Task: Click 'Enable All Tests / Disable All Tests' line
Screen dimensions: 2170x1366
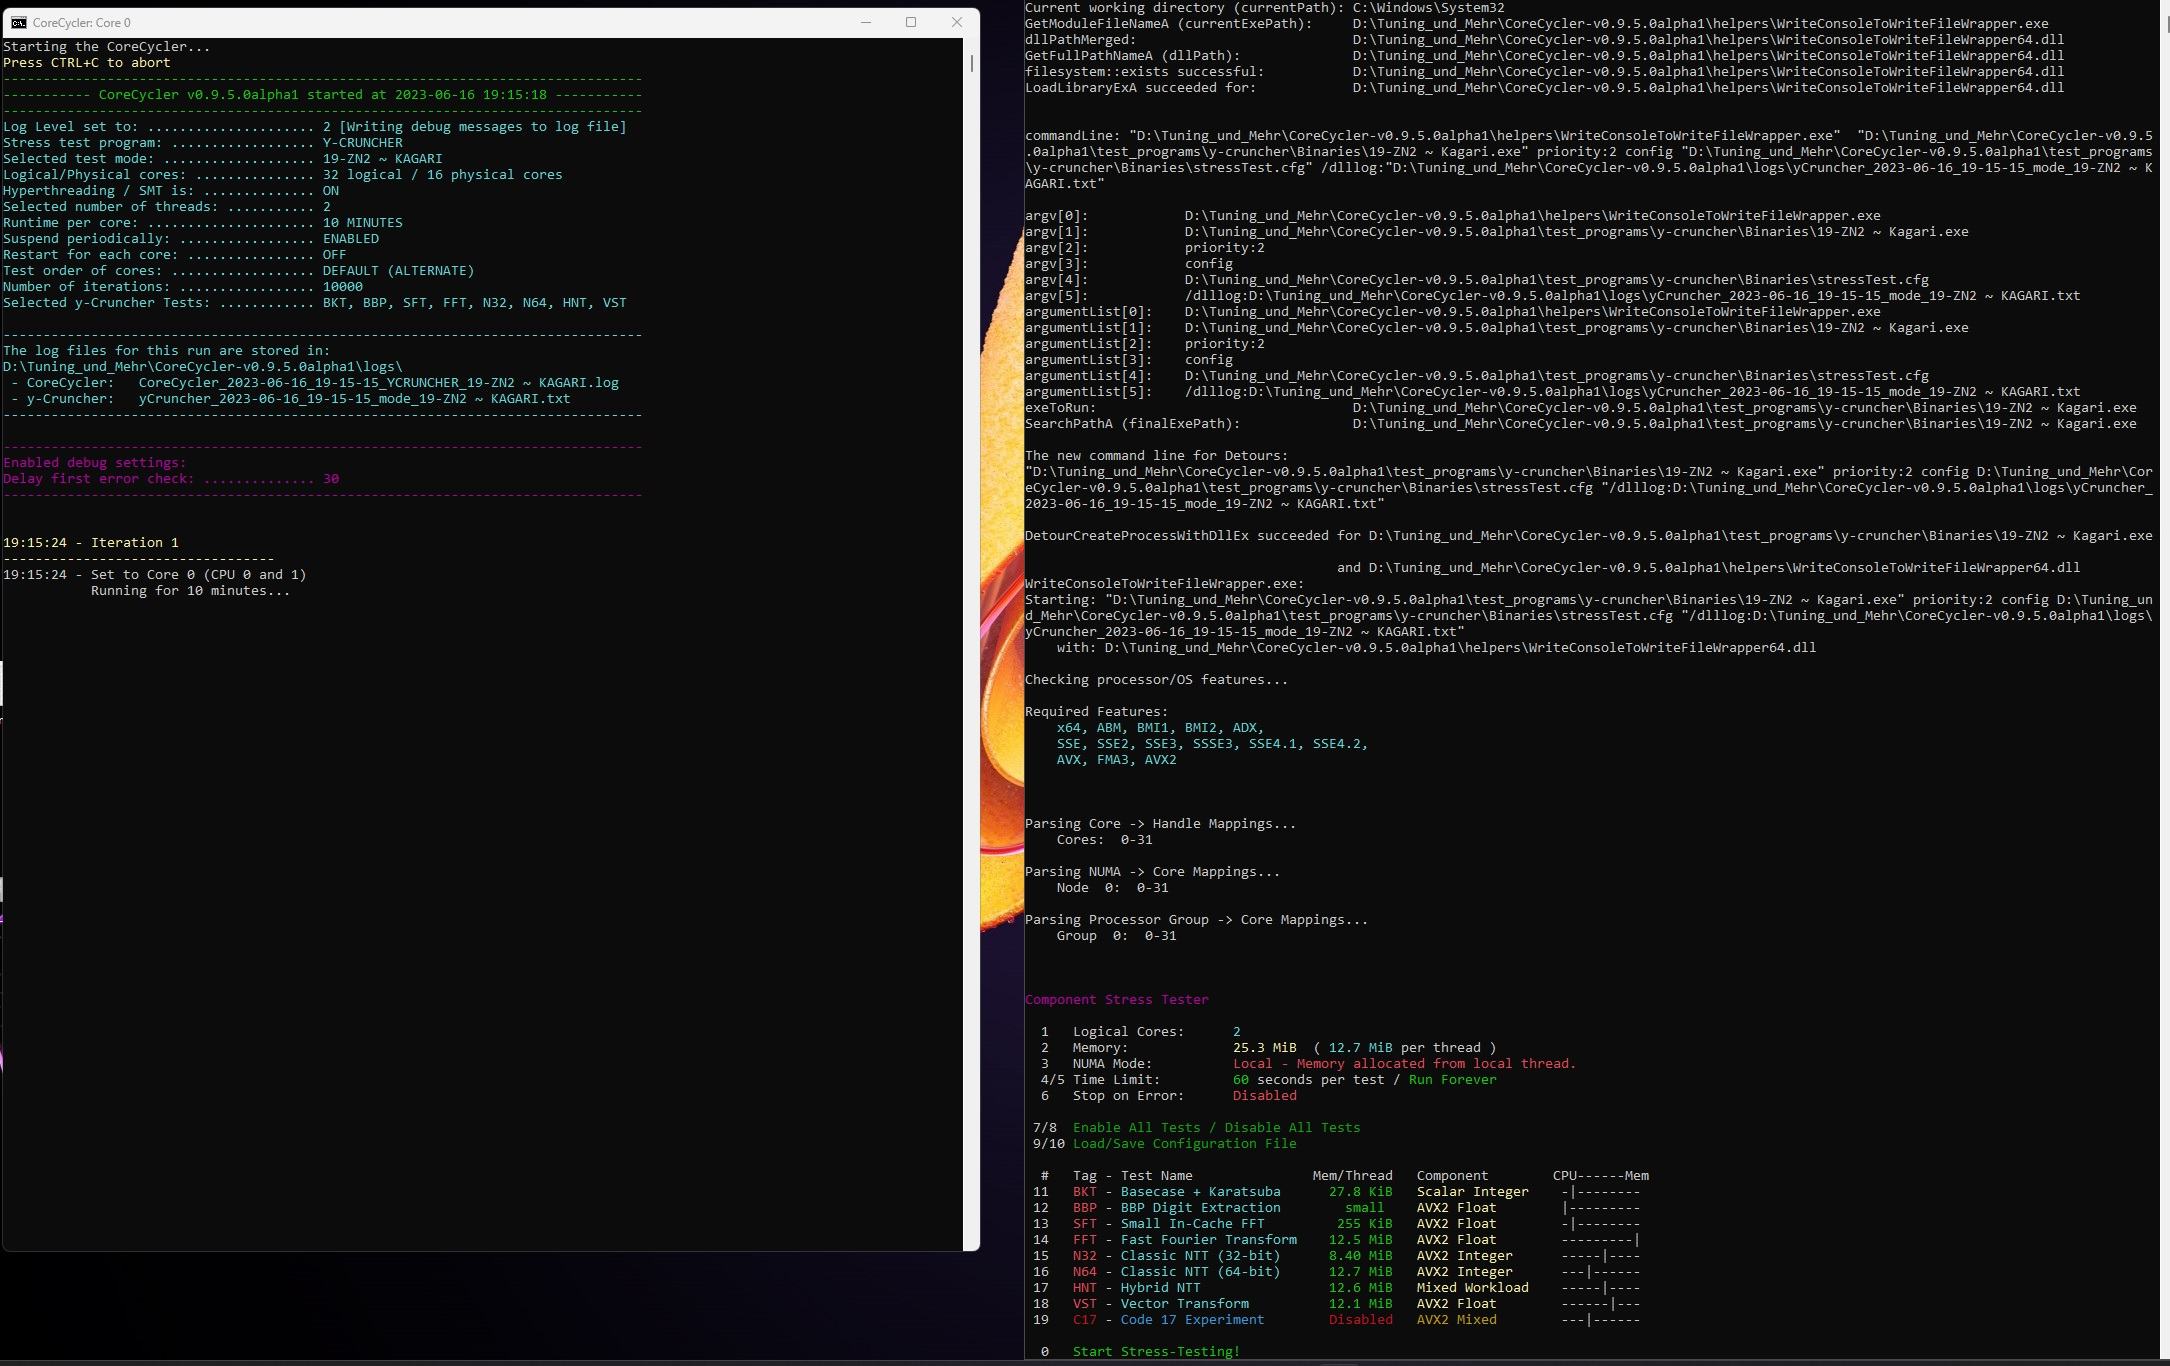Action: click(1216, 1127)
